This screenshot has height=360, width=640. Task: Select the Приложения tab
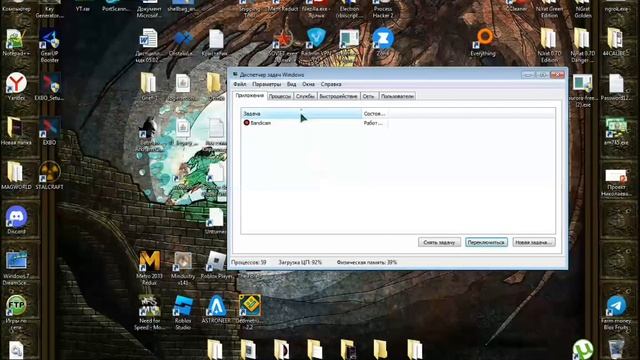pos(250,96)
